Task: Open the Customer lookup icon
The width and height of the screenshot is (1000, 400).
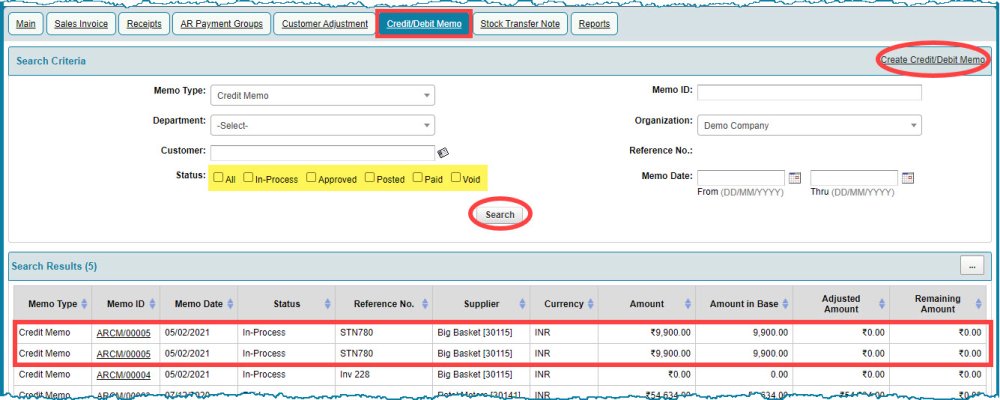Action: tap(444, 152)
